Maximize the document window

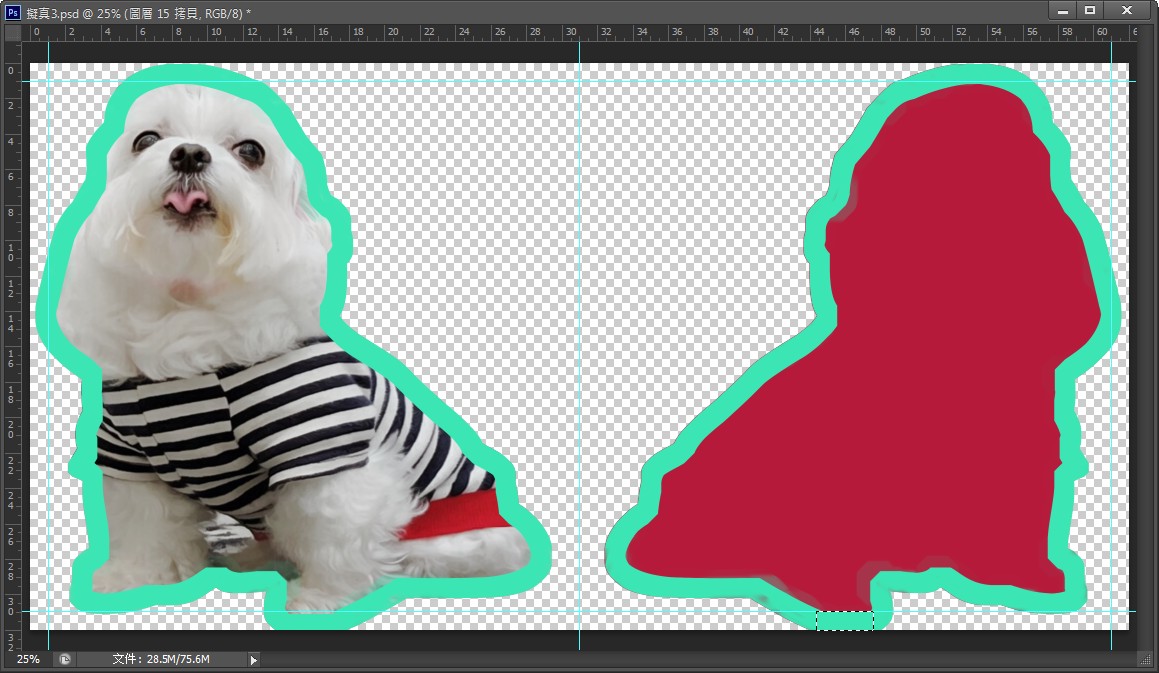(1090, 10)
